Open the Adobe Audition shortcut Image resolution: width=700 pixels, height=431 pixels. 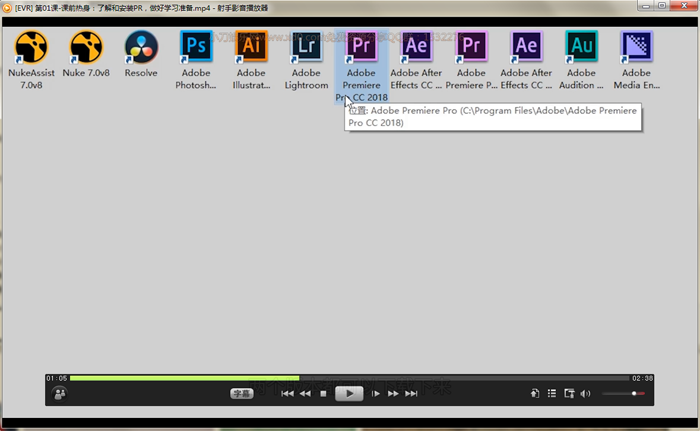pyautogui.click(x=581, y=47)
